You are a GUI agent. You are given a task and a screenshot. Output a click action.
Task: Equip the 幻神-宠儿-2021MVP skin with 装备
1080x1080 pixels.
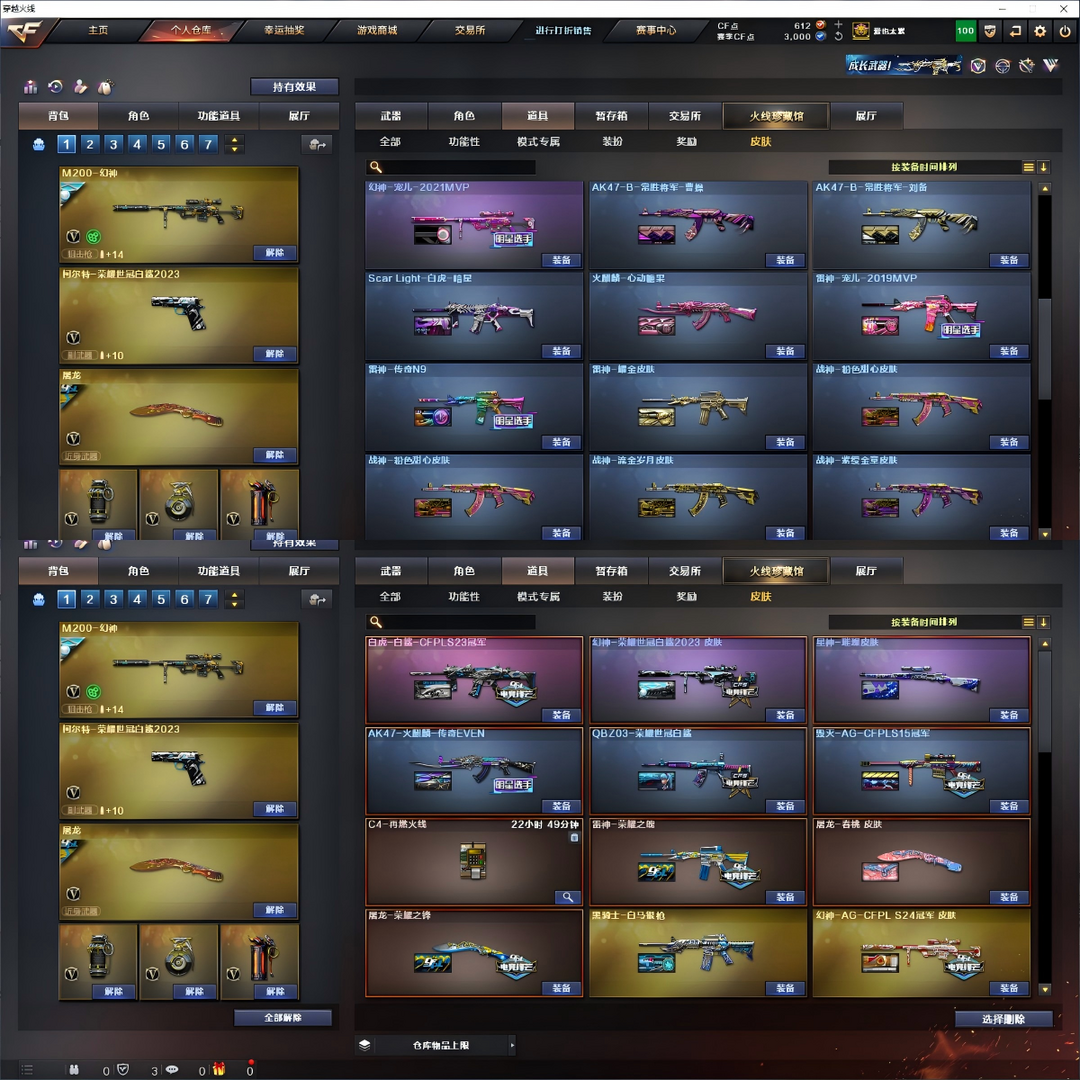[x=561, y=260]
